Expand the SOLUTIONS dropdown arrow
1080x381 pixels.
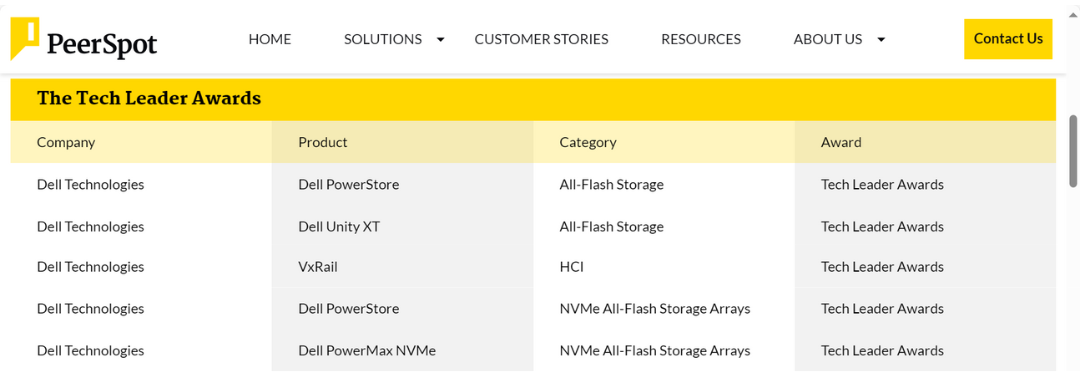tap(441, 39)
